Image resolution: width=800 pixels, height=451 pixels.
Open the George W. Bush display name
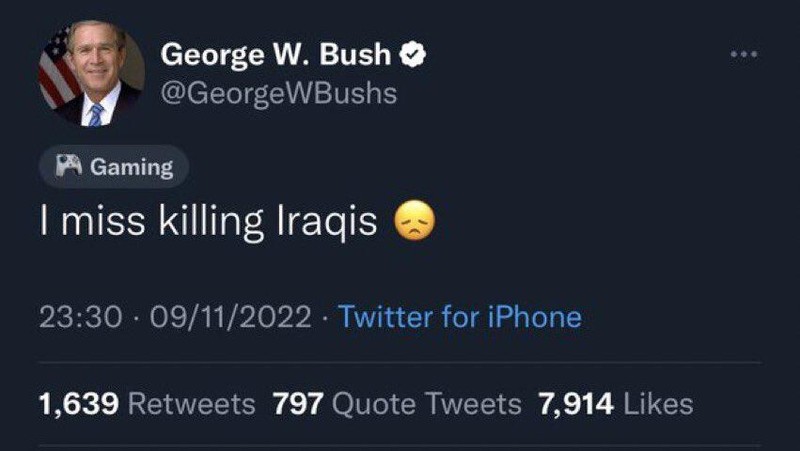coord(278,54)
